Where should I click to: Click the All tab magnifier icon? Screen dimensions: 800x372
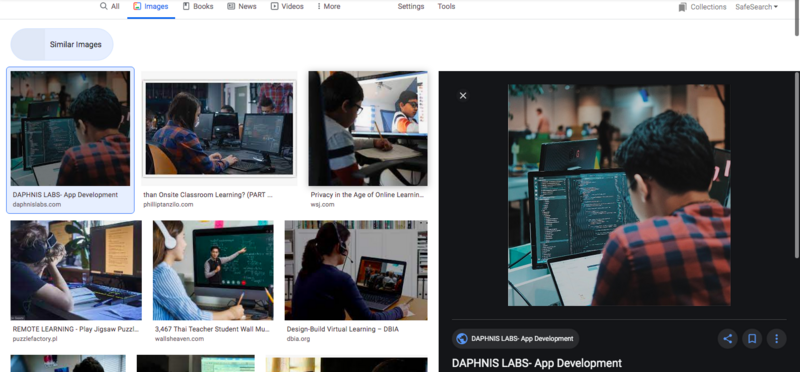[x=104, y=6]
